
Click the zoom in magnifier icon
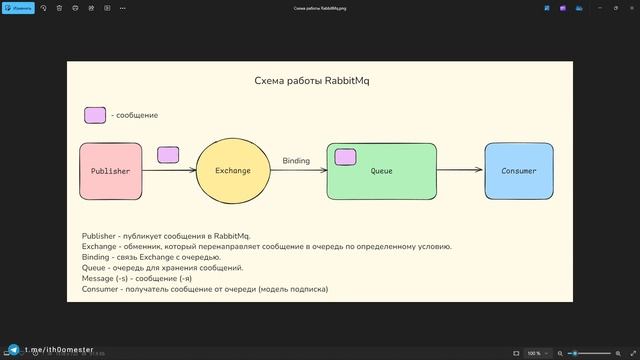[618, 353]
